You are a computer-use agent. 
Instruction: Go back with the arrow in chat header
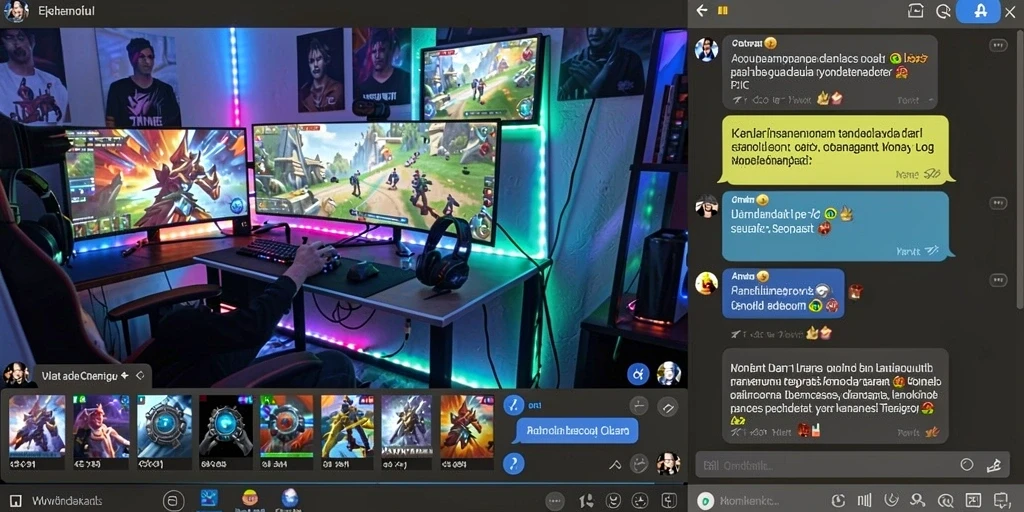(x=702, y=10)
